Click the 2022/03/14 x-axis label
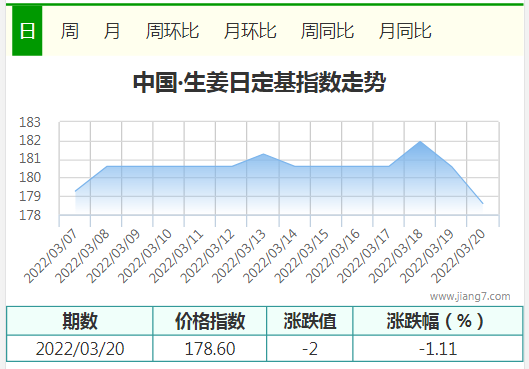 (270, 256)
